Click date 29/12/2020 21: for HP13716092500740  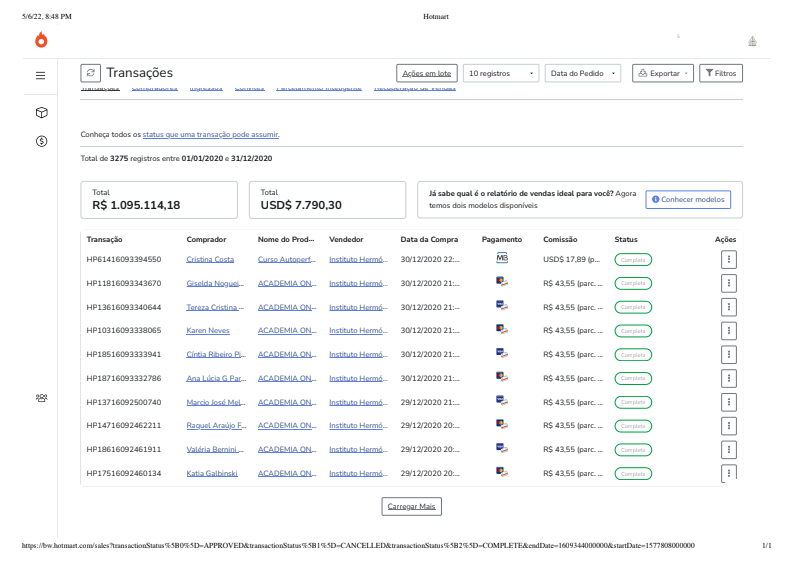pyautogui.click(x=430, y=402)
